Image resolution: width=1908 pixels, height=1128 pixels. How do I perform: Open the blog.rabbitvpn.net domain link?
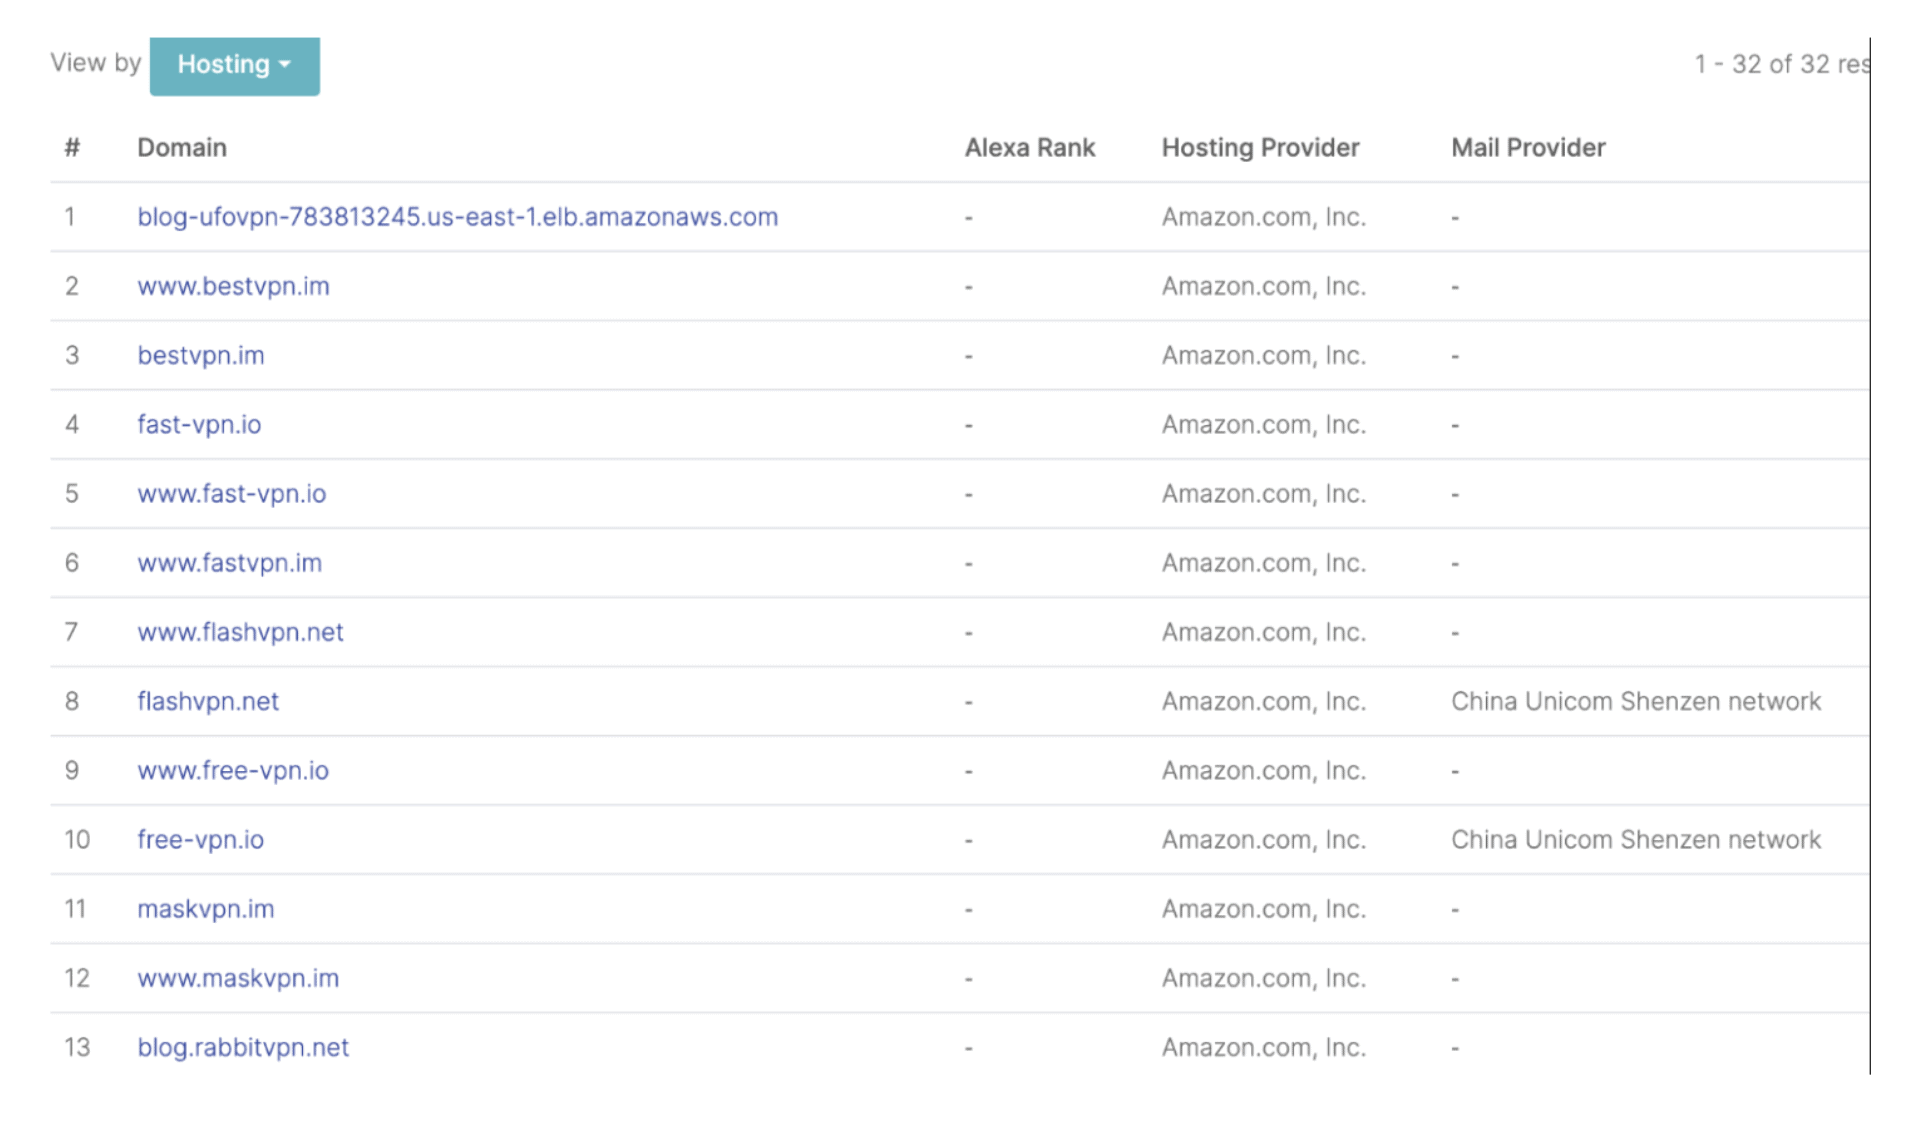coord(243,1047)
